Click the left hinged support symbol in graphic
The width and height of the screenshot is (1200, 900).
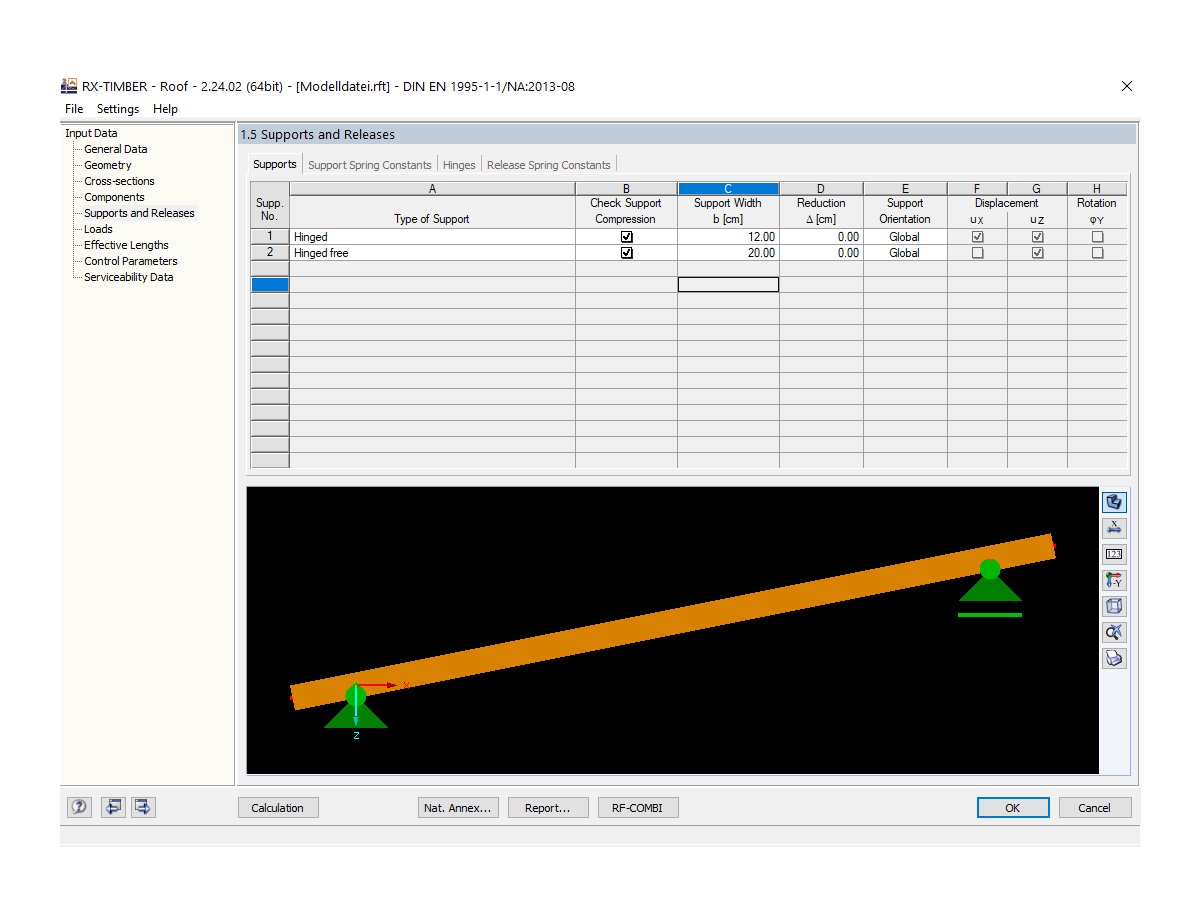pos(356,708)
